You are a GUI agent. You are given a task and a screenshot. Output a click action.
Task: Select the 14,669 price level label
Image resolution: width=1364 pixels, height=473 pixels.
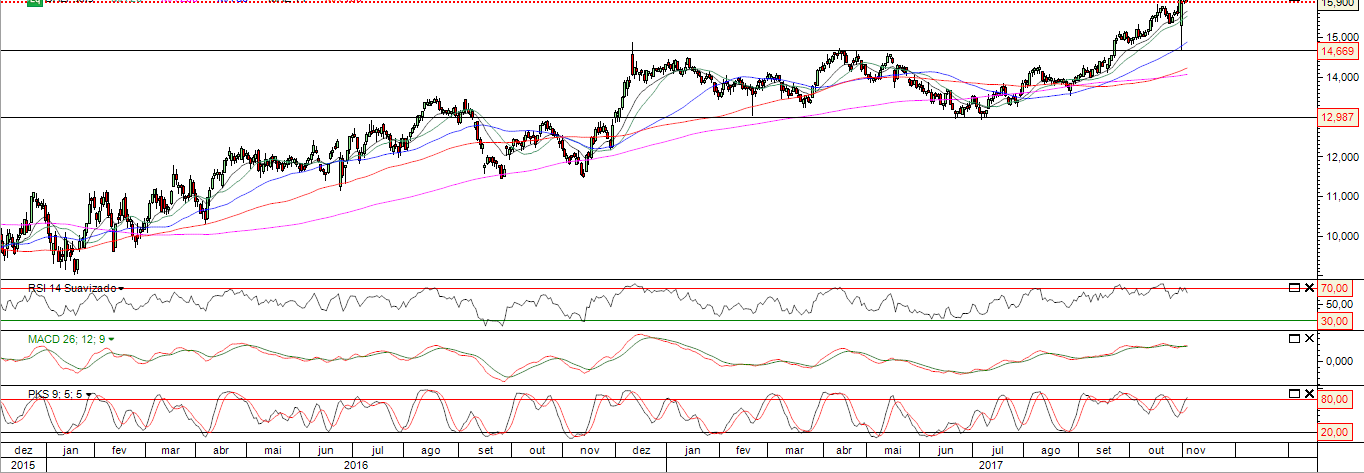pyautogui.click(x=1338, y=51)
